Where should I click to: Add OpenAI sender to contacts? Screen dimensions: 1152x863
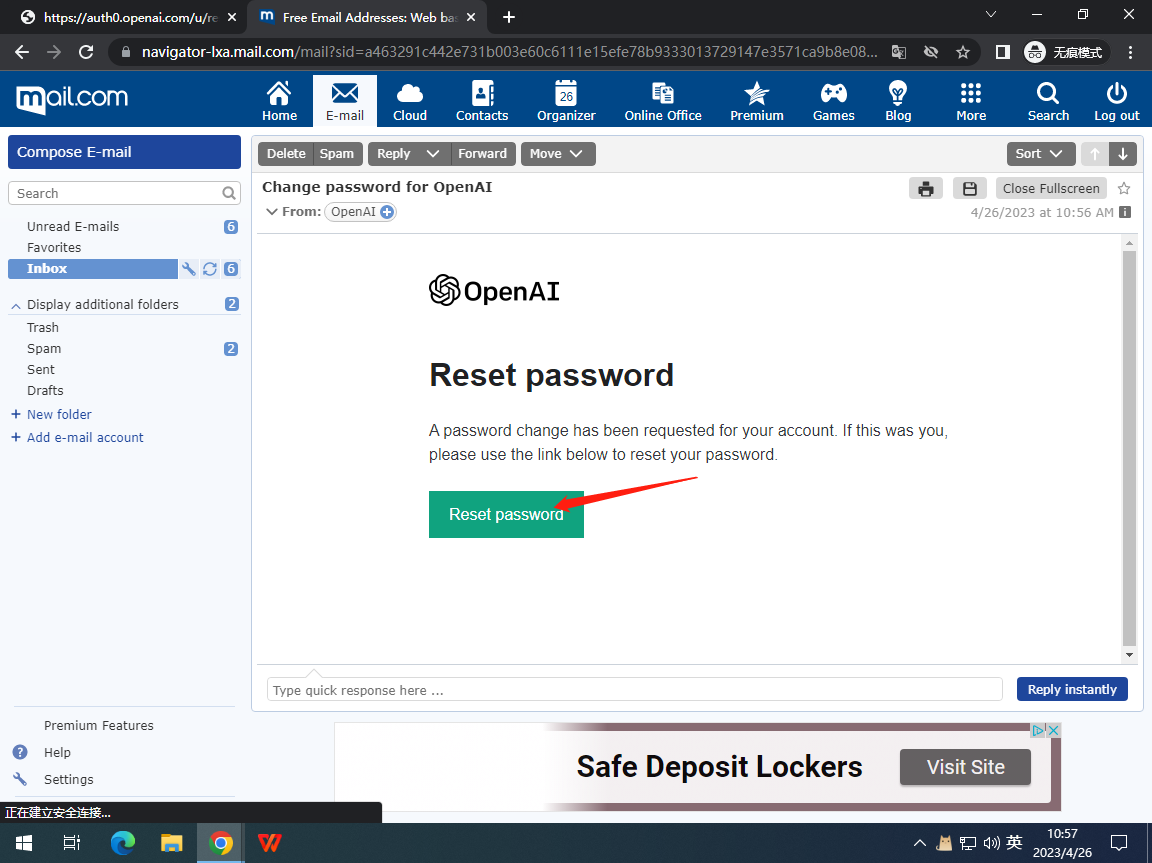point(387,212)
